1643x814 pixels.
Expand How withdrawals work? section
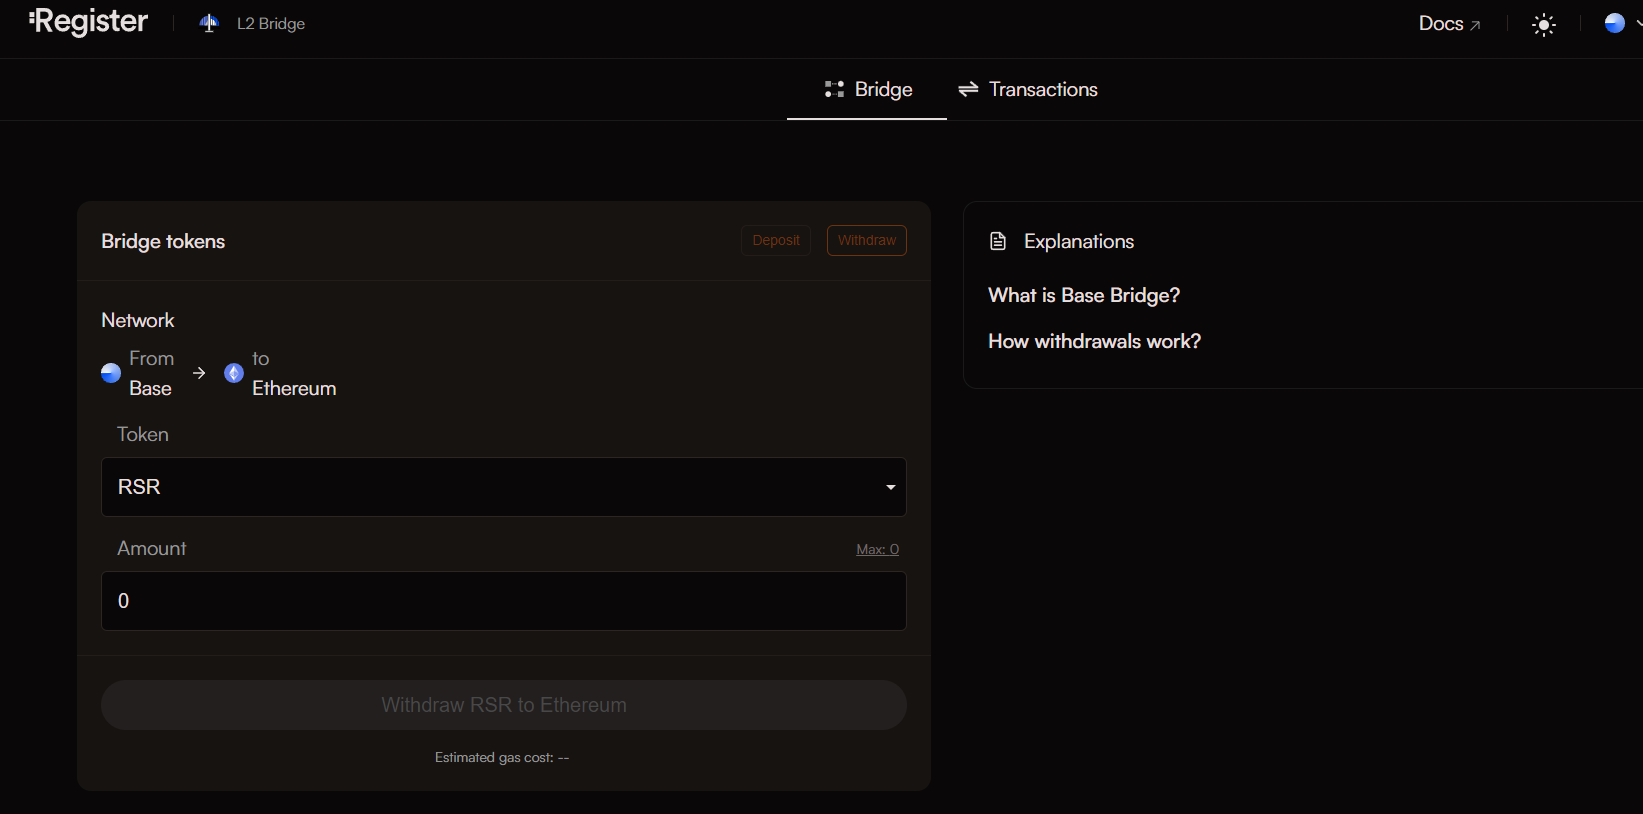pyautogui.click(x=1094, y=341)
